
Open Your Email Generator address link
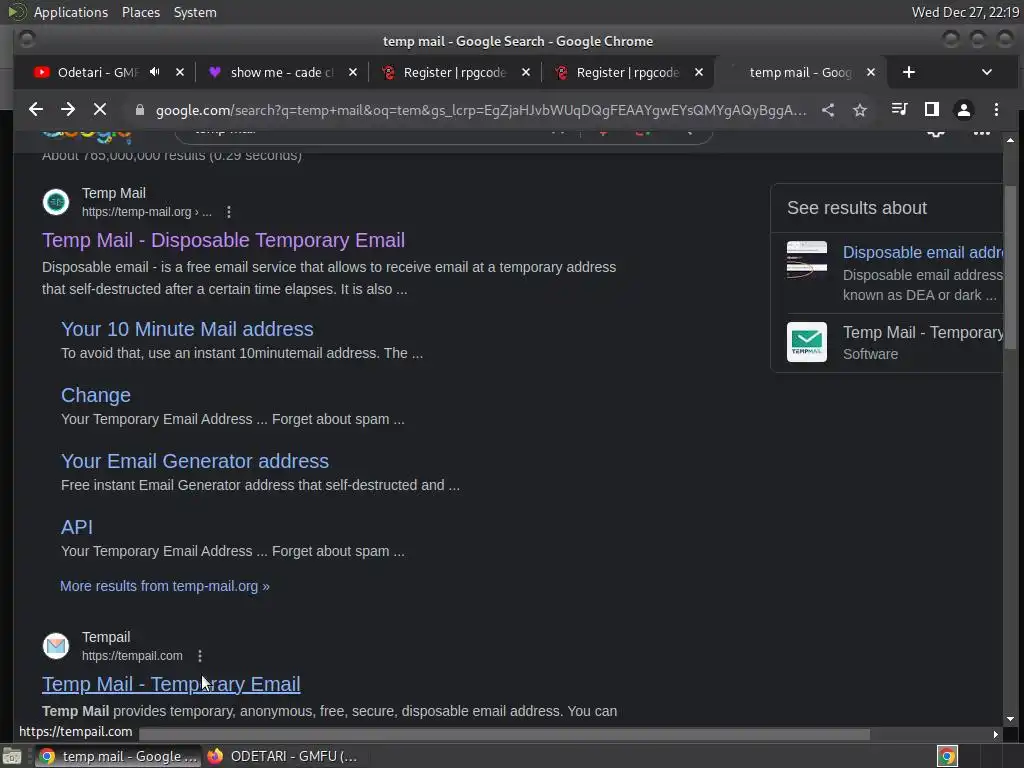pos(195,461)
